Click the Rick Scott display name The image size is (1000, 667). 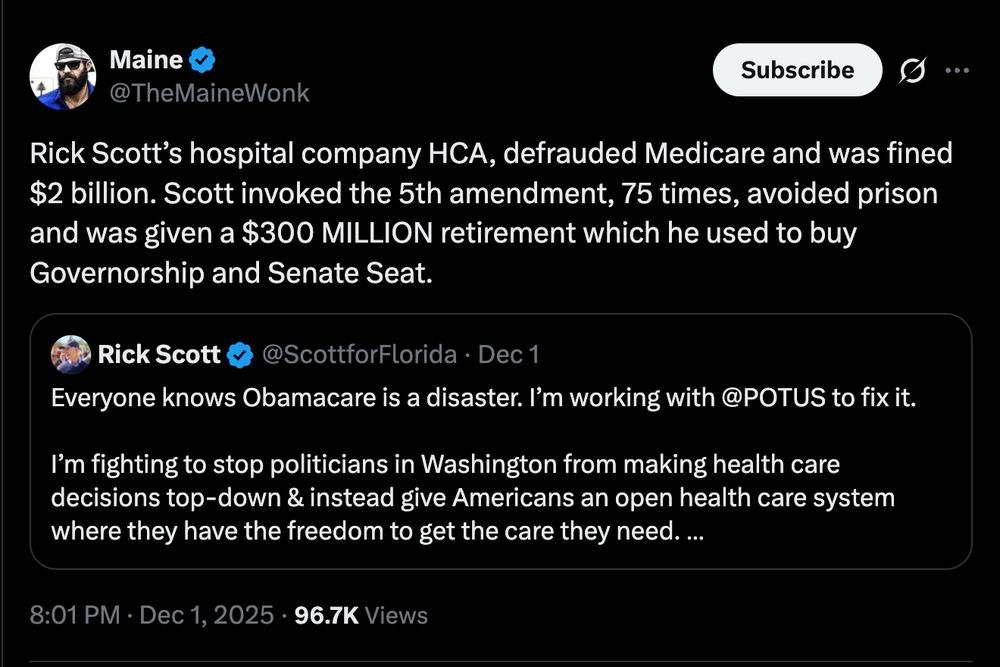(159, 354)
